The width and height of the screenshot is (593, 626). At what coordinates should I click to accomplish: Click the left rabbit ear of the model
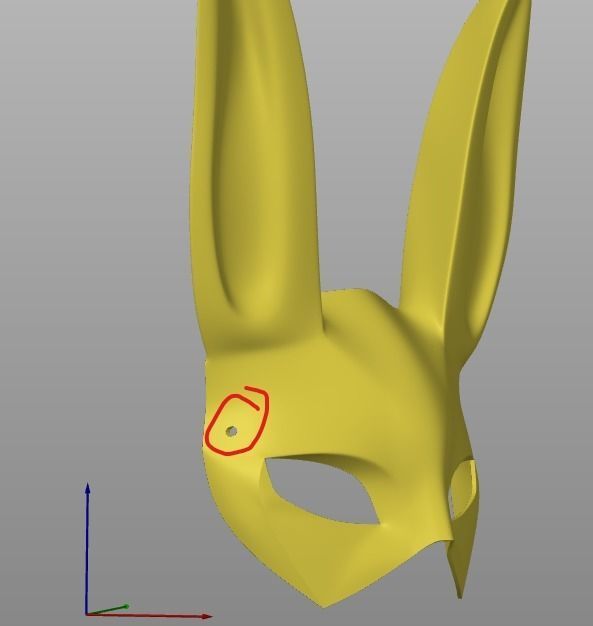click(x=254, y=176)
